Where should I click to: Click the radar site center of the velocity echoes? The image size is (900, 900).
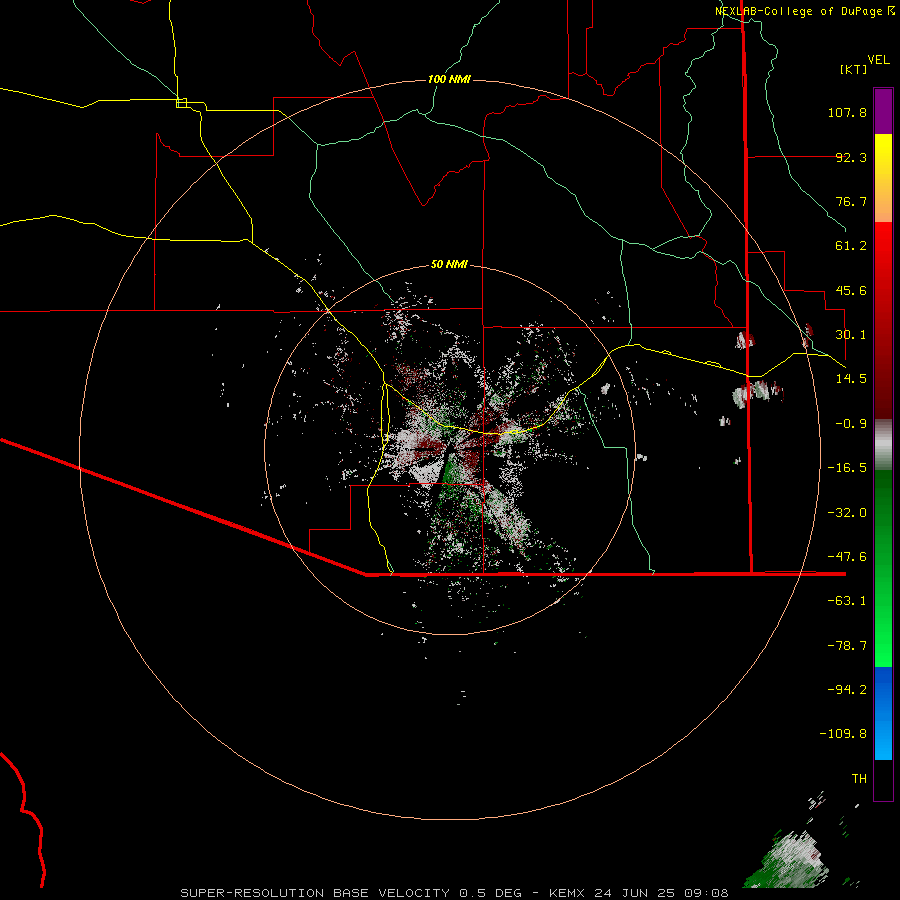[449, 450]
